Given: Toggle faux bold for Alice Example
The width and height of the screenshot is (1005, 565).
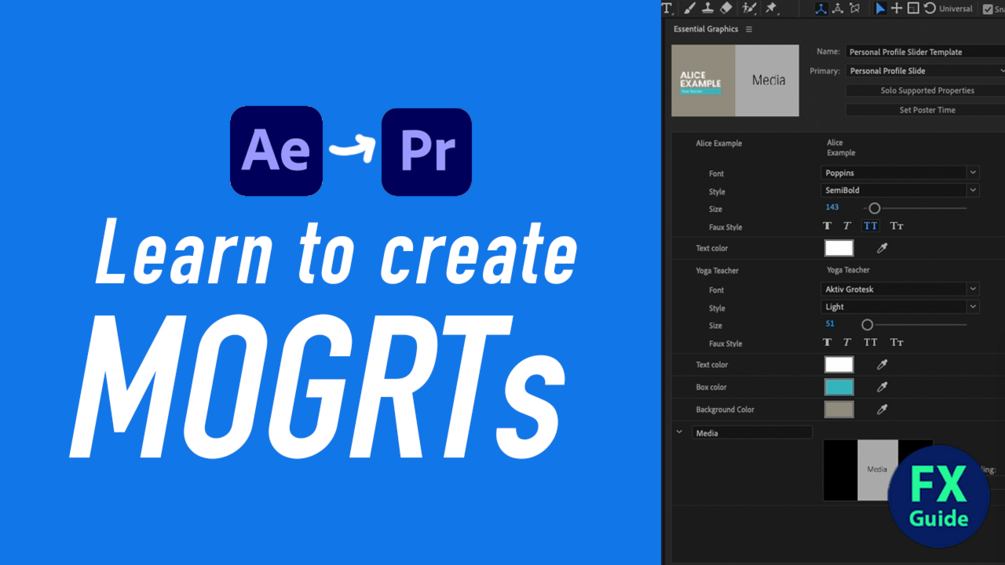Looking at the screenshot, I should pos(827,226).
